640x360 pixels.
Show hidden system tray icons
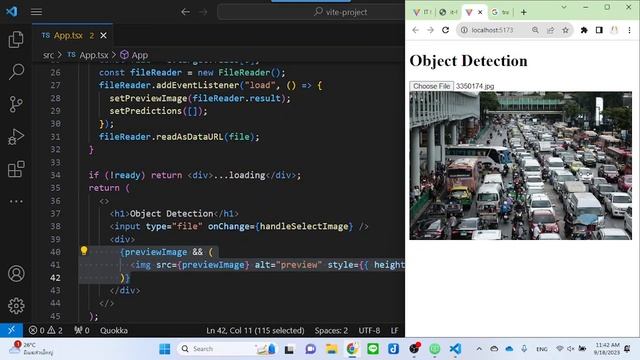(479, 349)
